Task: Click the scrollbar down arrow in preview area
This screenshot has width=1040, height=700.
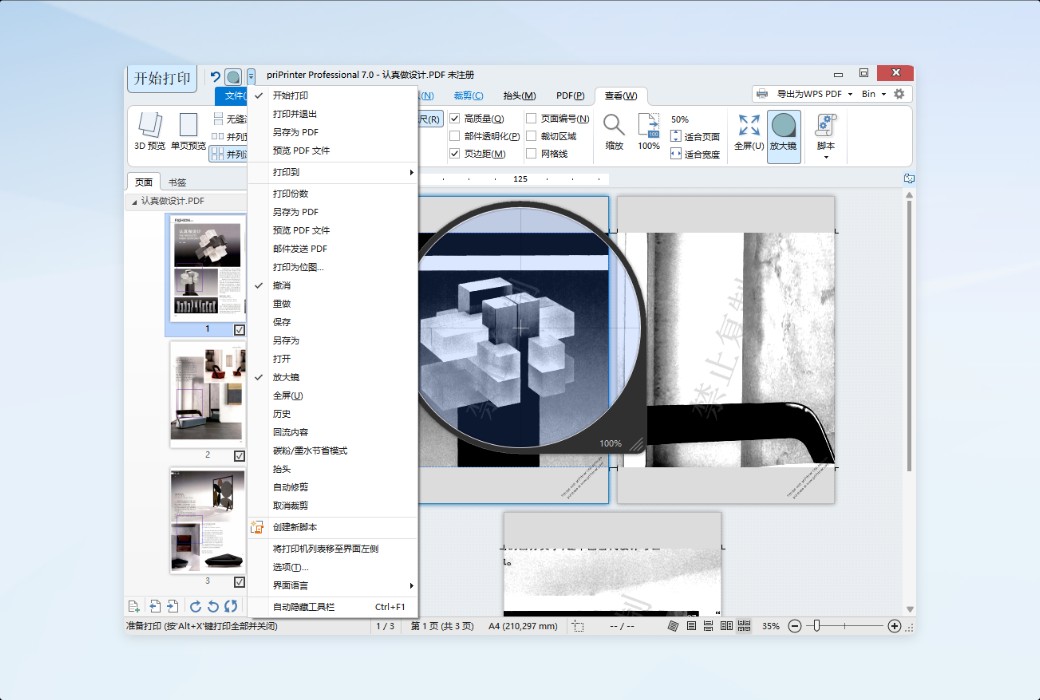Action: (909, 609)
